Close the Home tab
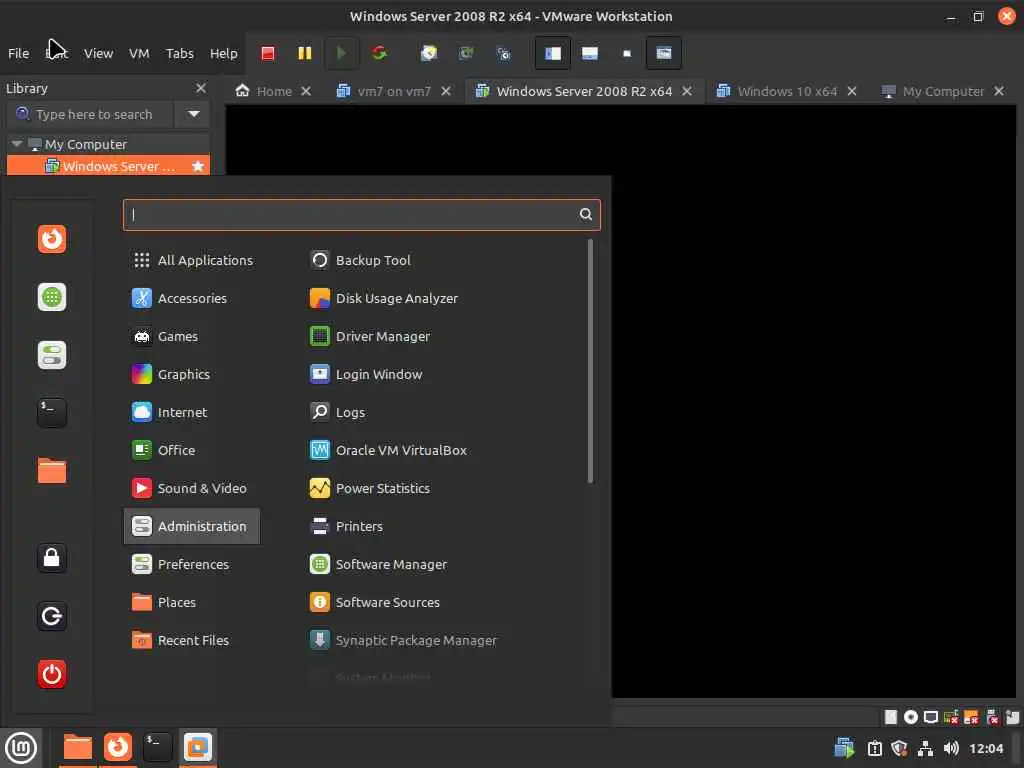 tap(306, 91)
